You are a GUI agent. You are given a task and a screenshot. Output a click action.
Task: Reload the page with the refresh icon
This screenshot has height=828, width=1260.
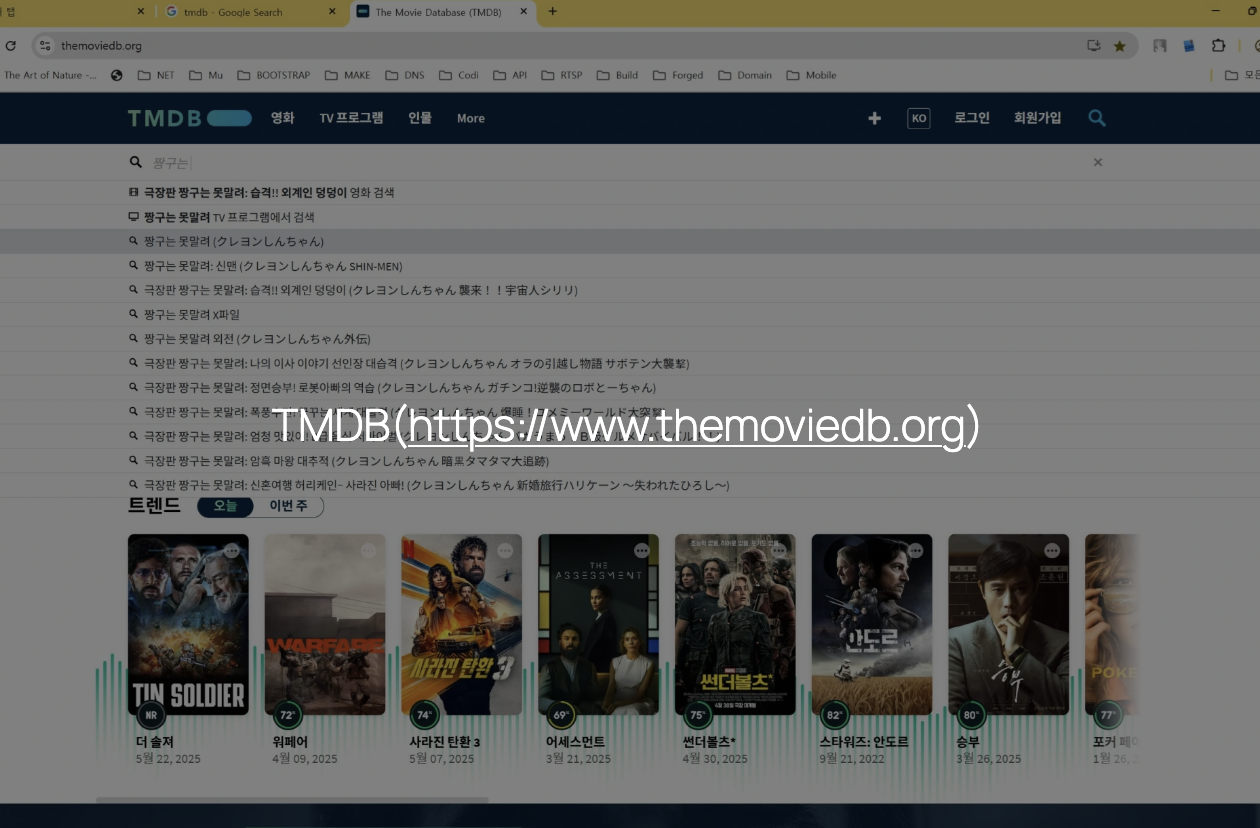12,45
